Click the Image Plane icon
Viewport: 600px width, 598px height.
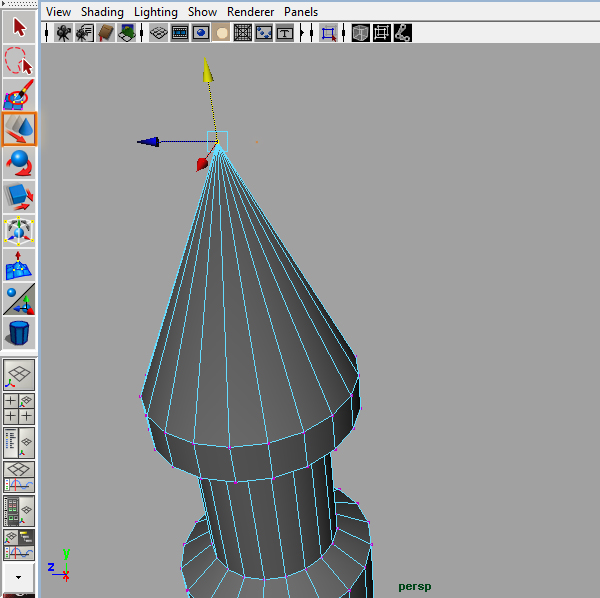pyautogui.click(x=127, y=33)
